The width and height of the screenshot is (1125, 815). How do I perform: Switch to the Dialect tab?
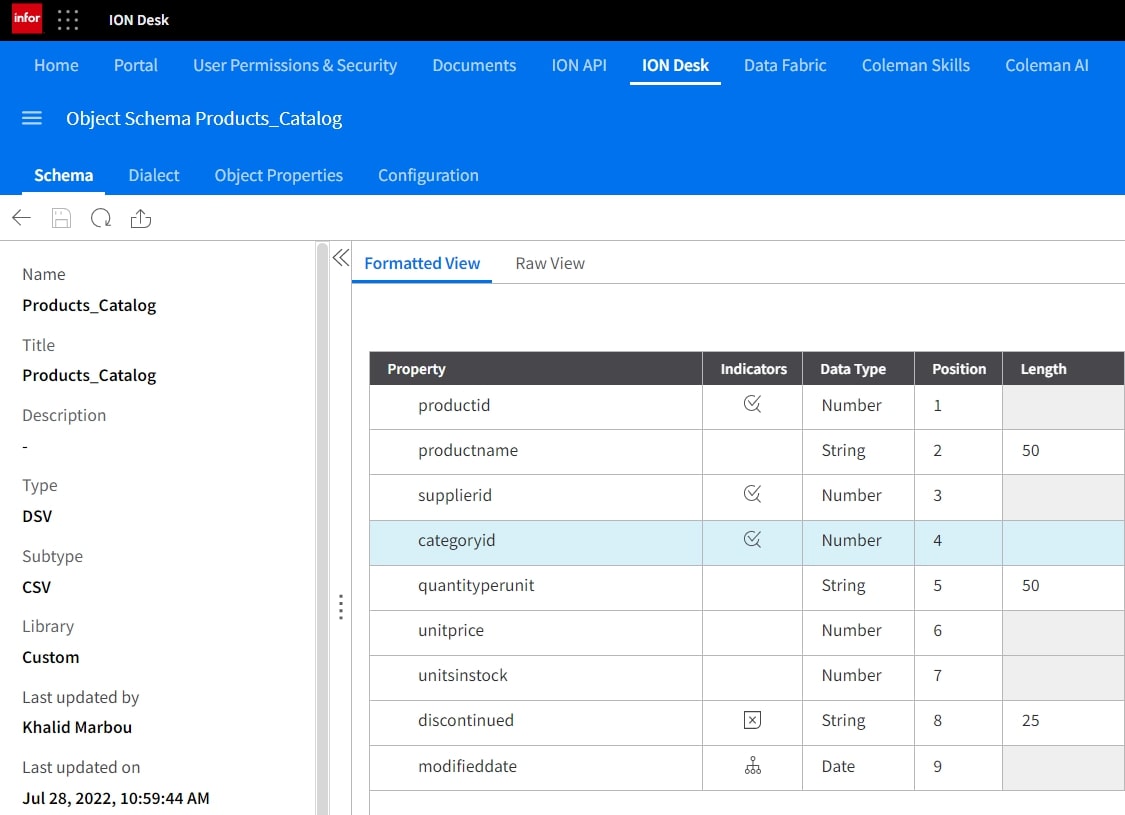(x=154, y=176)
